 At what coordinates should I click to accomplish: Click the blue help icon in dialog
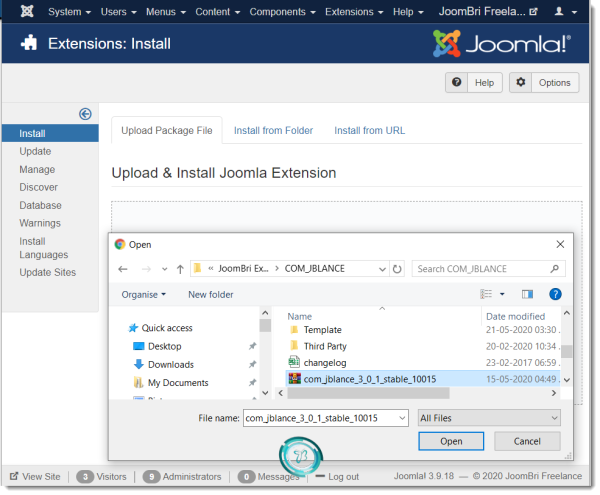(x=555, y=294)
